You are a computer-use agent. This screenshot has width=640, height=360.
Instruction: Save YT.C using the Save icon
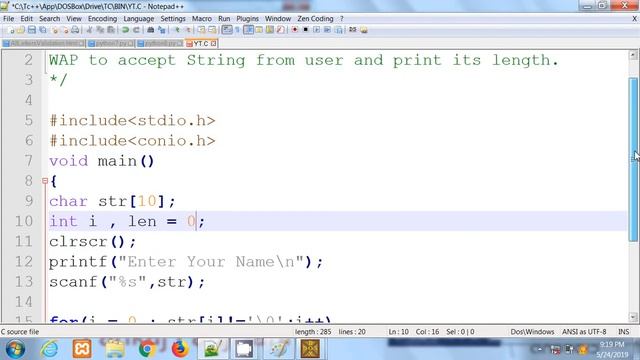(x=32, y=30)
